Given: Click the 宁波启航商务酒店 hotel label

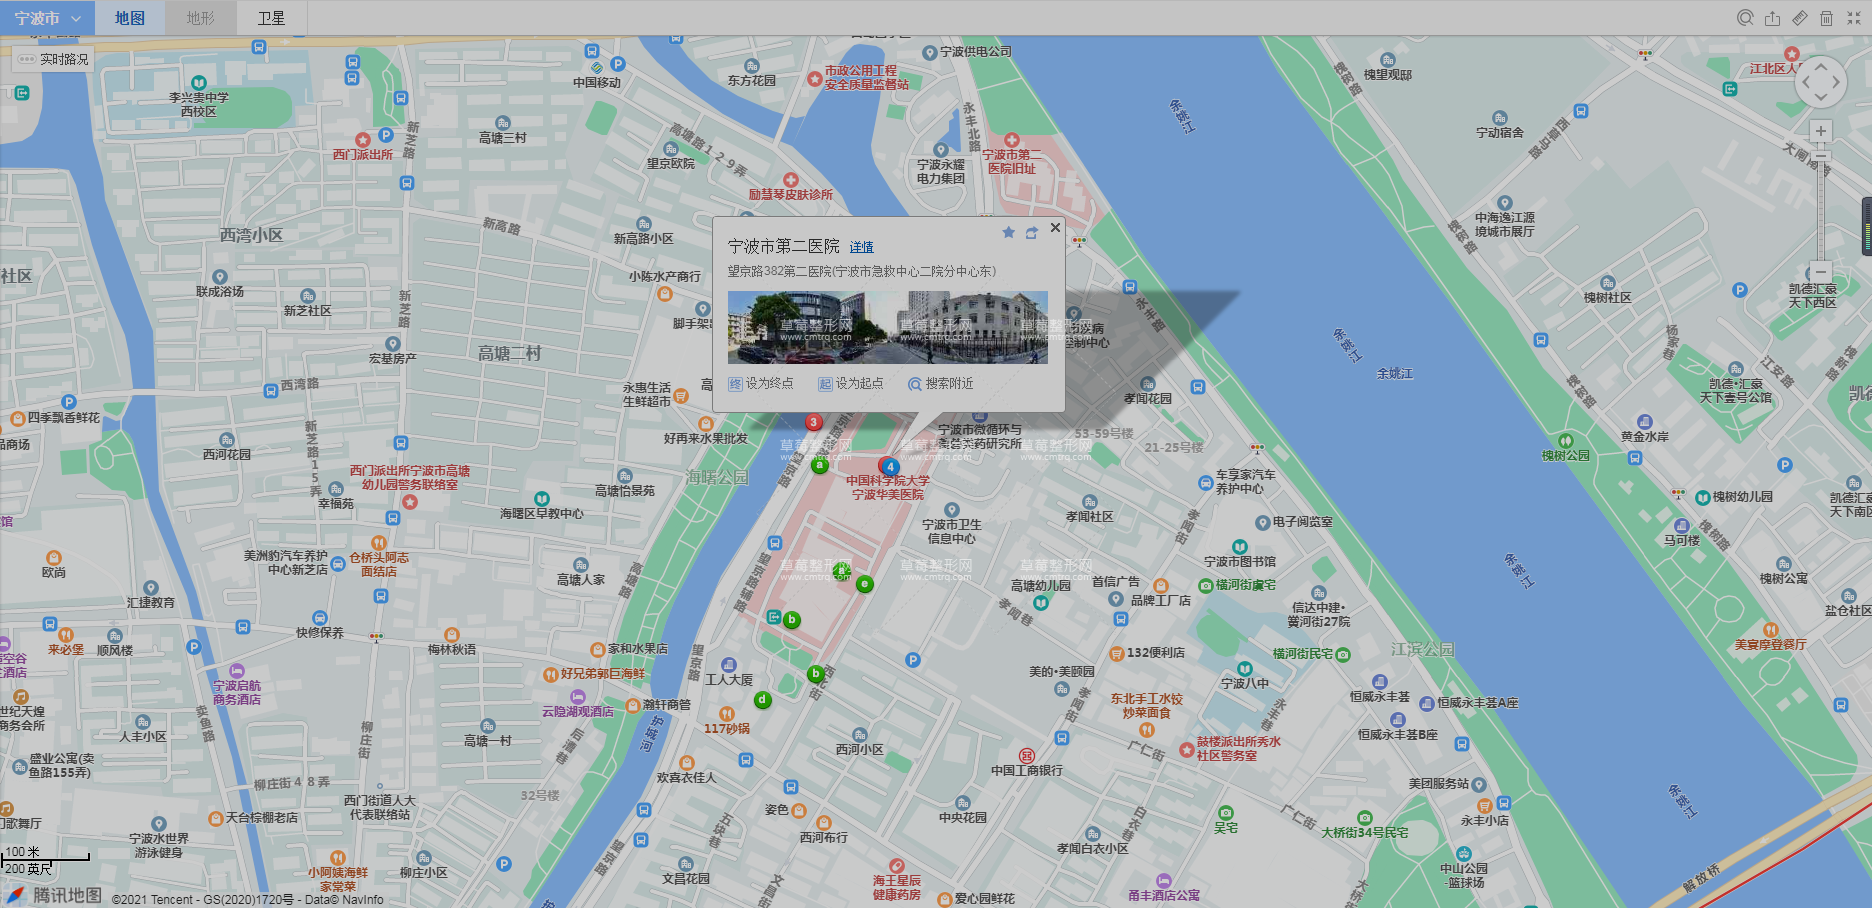Looking at the screenshot, I should [x=237, y=693].
